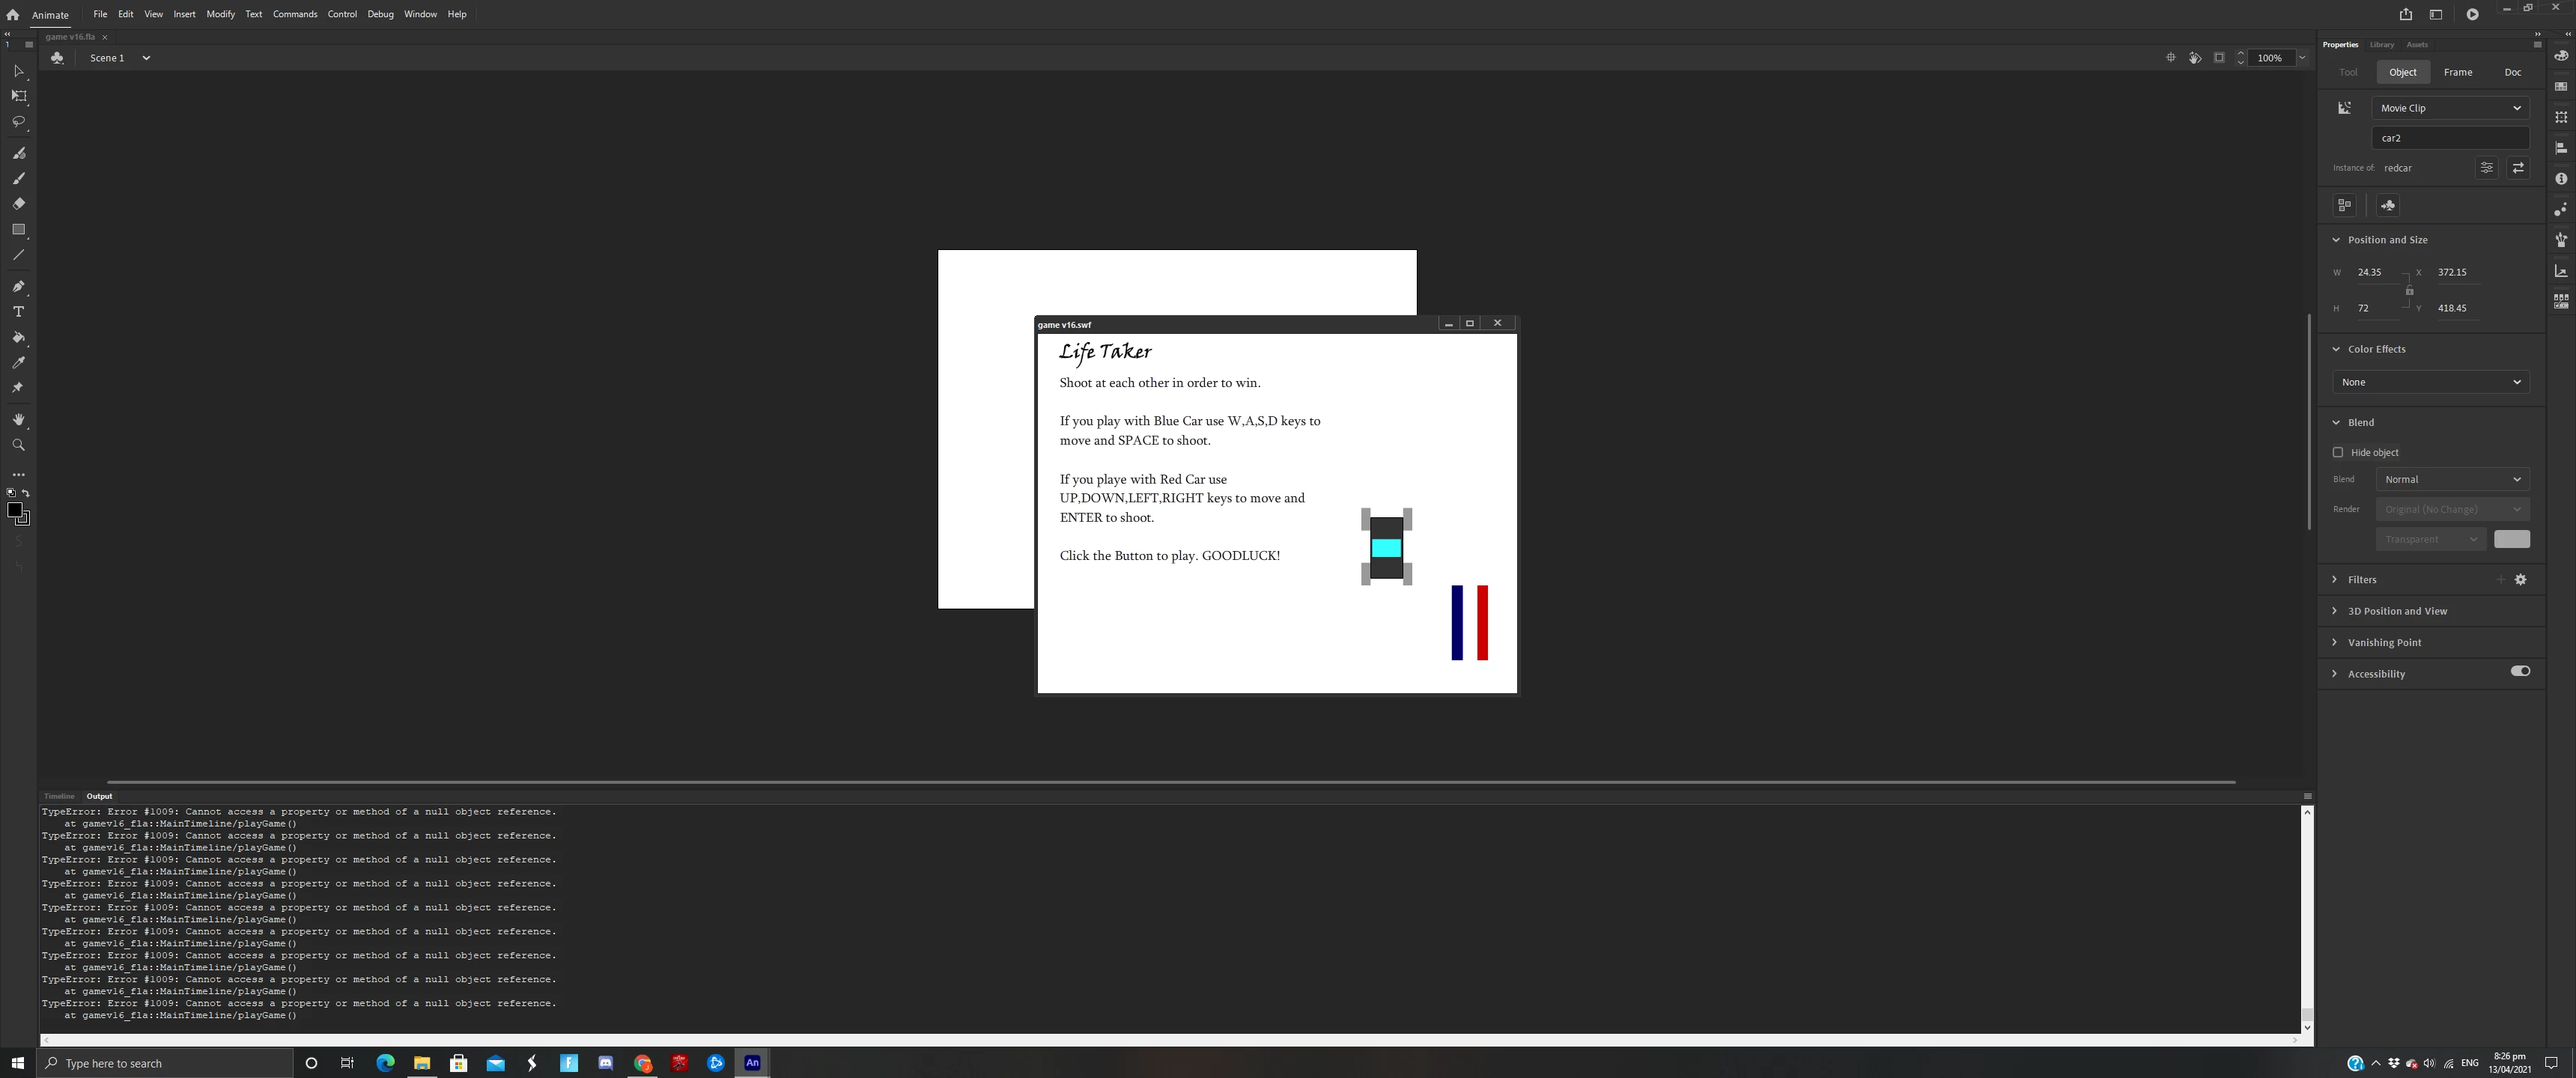Select the Lasso tool
2576x1078 pixels.
(18, 122)
